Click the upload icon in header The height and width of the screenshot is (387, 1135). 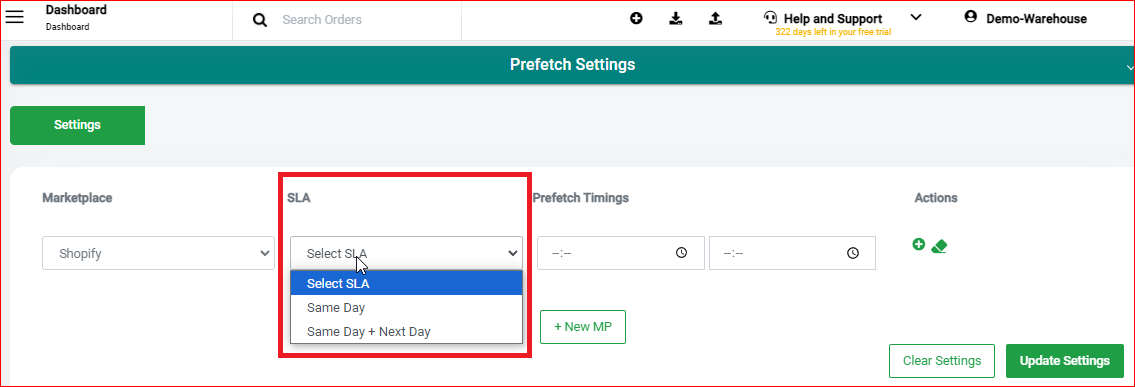[715, 18]
